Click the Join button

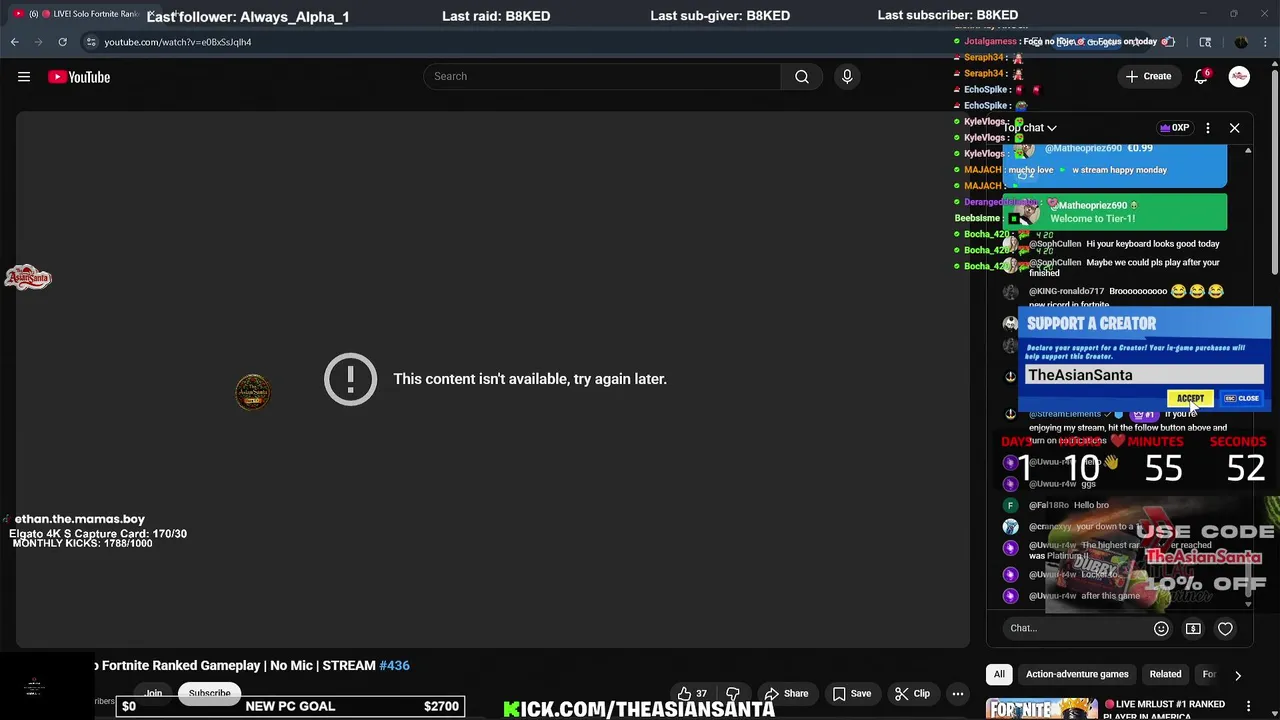pos(153,693)
